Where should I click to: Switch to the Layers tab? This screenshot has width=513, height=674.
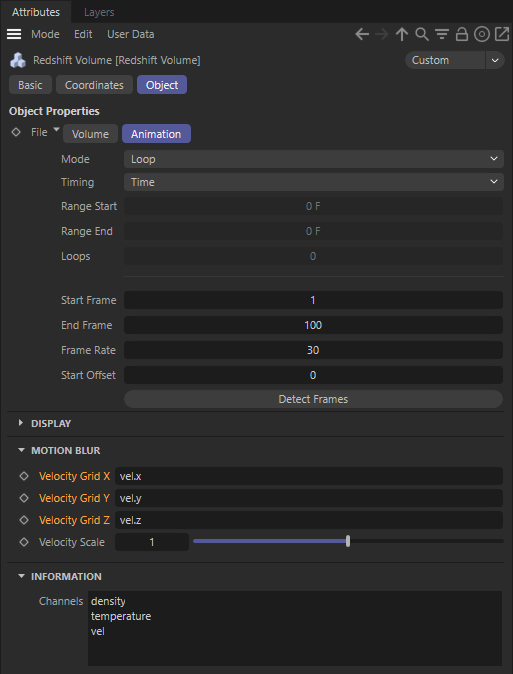99,12
